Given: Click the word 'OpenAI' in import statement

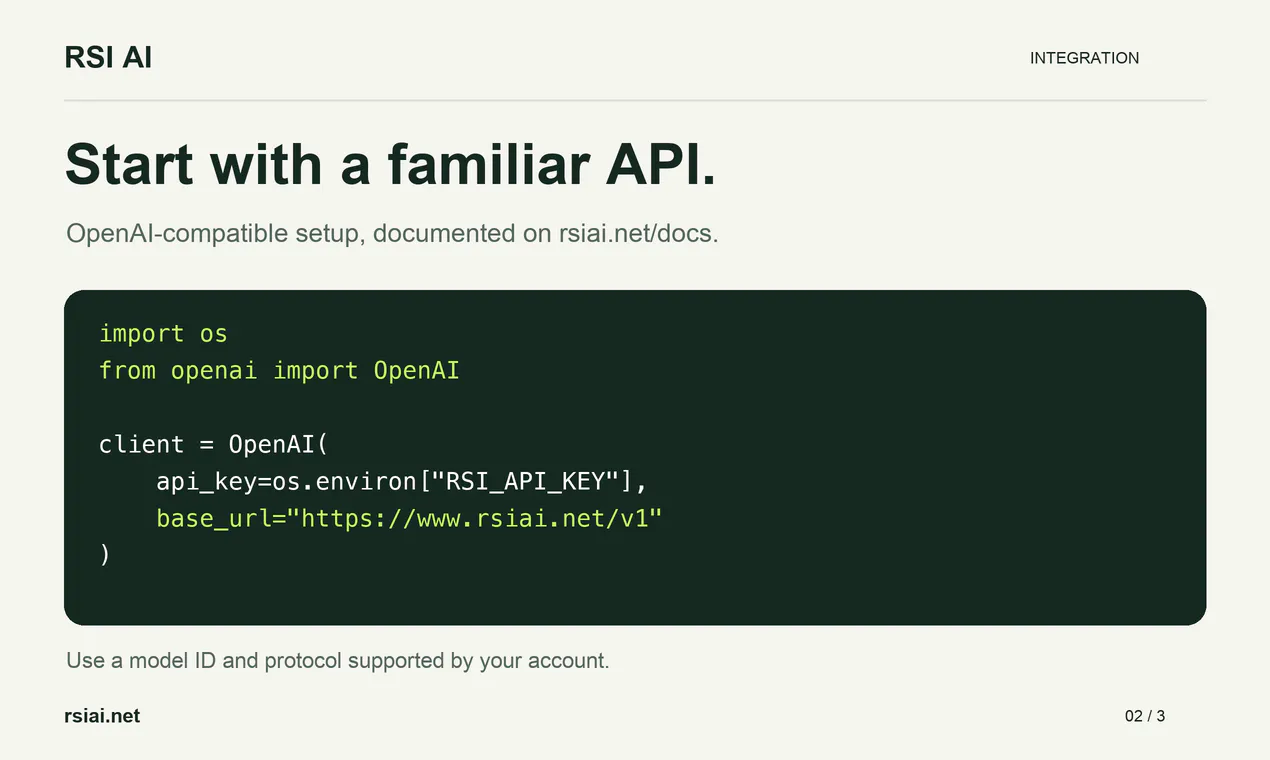Looking at the screenshot, I should point(416,370).
